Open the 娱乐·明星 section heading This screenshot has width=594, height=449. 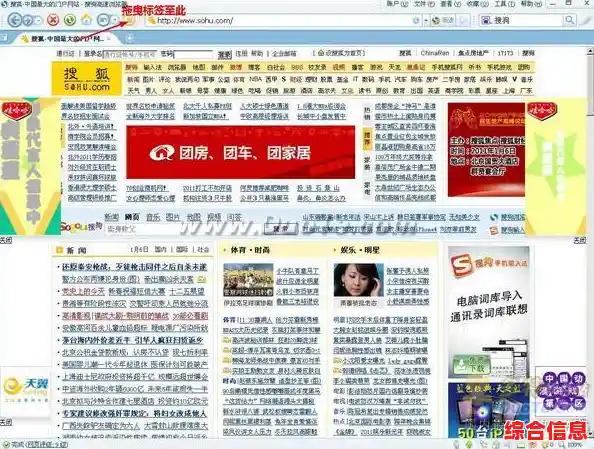pos(360,250)
